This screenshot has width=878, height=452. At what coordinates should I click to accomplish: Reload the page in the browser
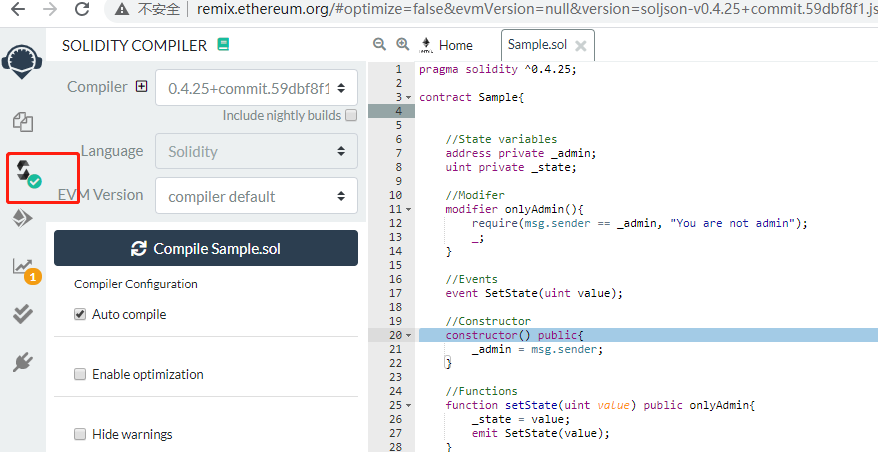(x=82, y=9)
